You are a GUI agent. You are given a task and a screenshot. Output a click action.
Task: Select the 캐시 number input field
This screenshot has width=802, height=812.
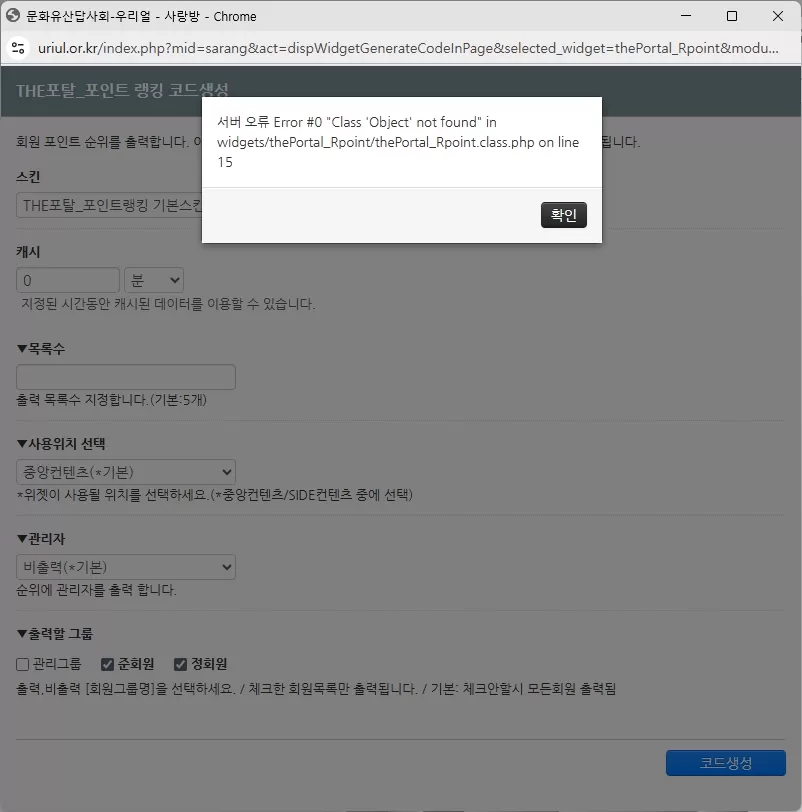click(x=67, y=279)
